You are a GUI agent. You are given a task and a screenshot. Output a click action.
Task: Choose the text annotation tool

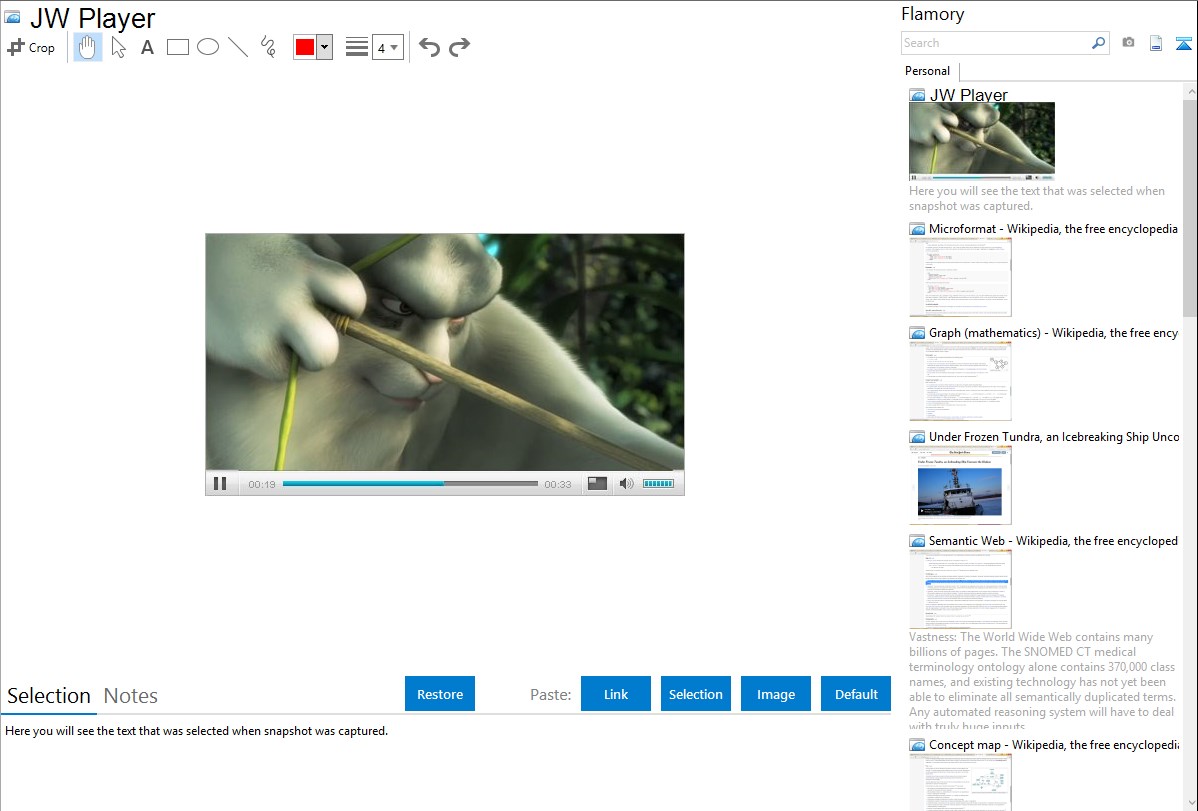click(x=147, y=47)
